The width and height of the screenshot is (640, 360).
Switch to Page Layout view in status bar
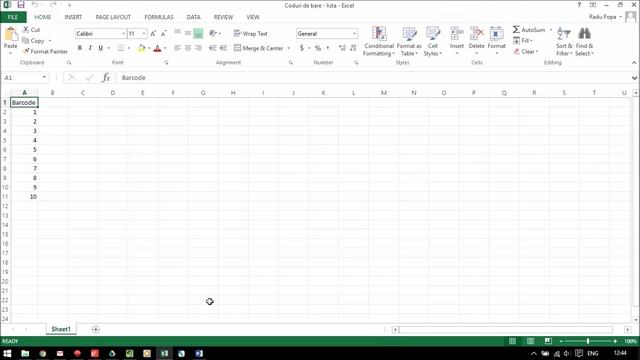[x=530, y=341]
